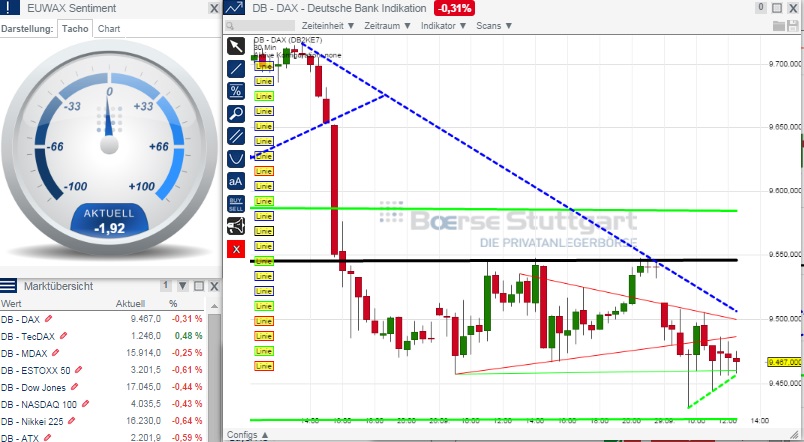Screen dimensions: 804x442
Task: Click the 1 counter badge in Marktübersicht
Action: tap(166, 286)
